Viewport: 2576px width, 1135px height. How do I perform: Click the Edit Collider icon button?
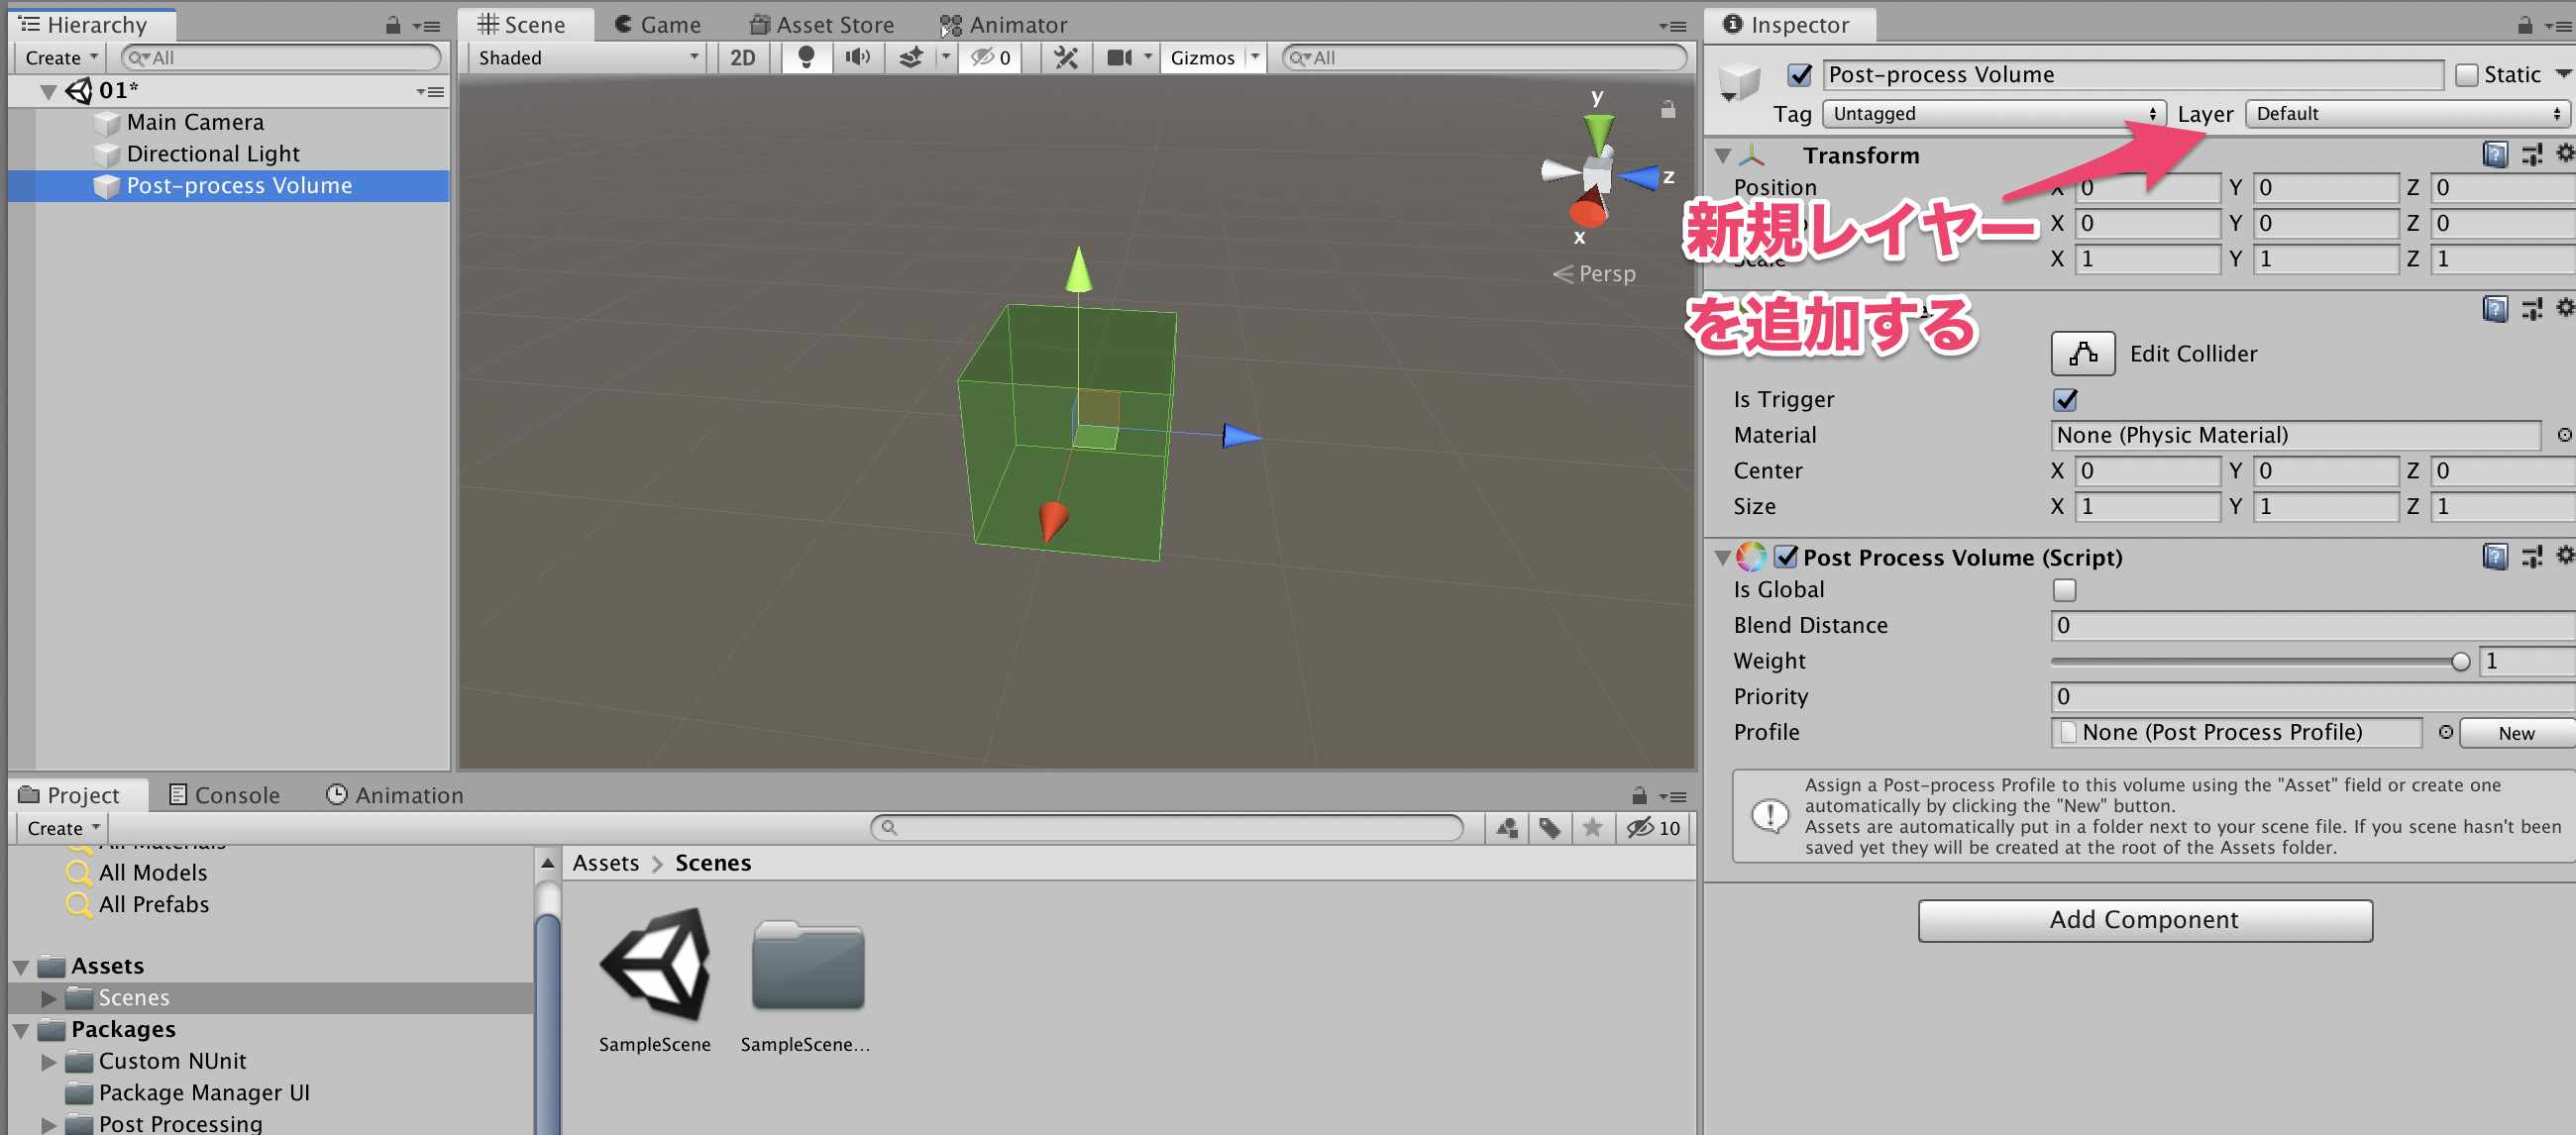(x=2082, y=353)
